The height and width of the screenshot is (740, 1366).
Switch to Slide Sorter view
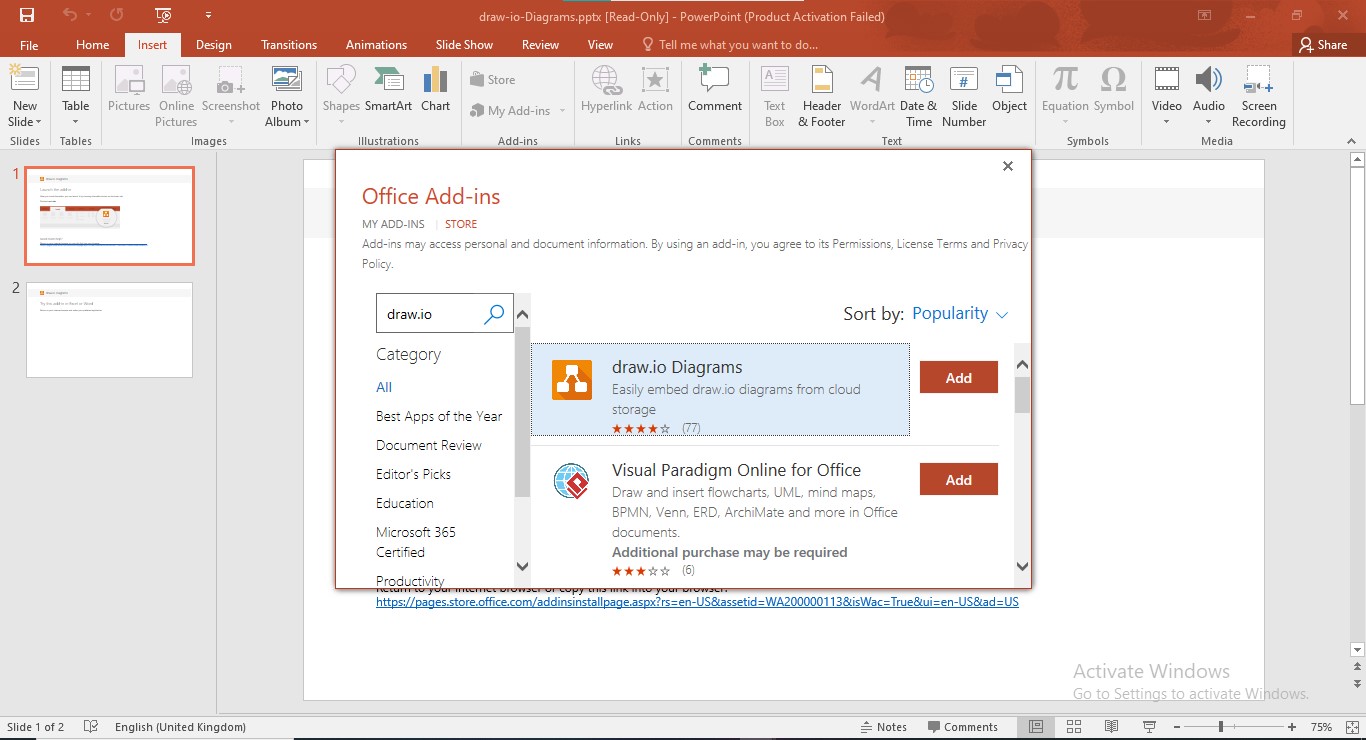(1074, 727)
